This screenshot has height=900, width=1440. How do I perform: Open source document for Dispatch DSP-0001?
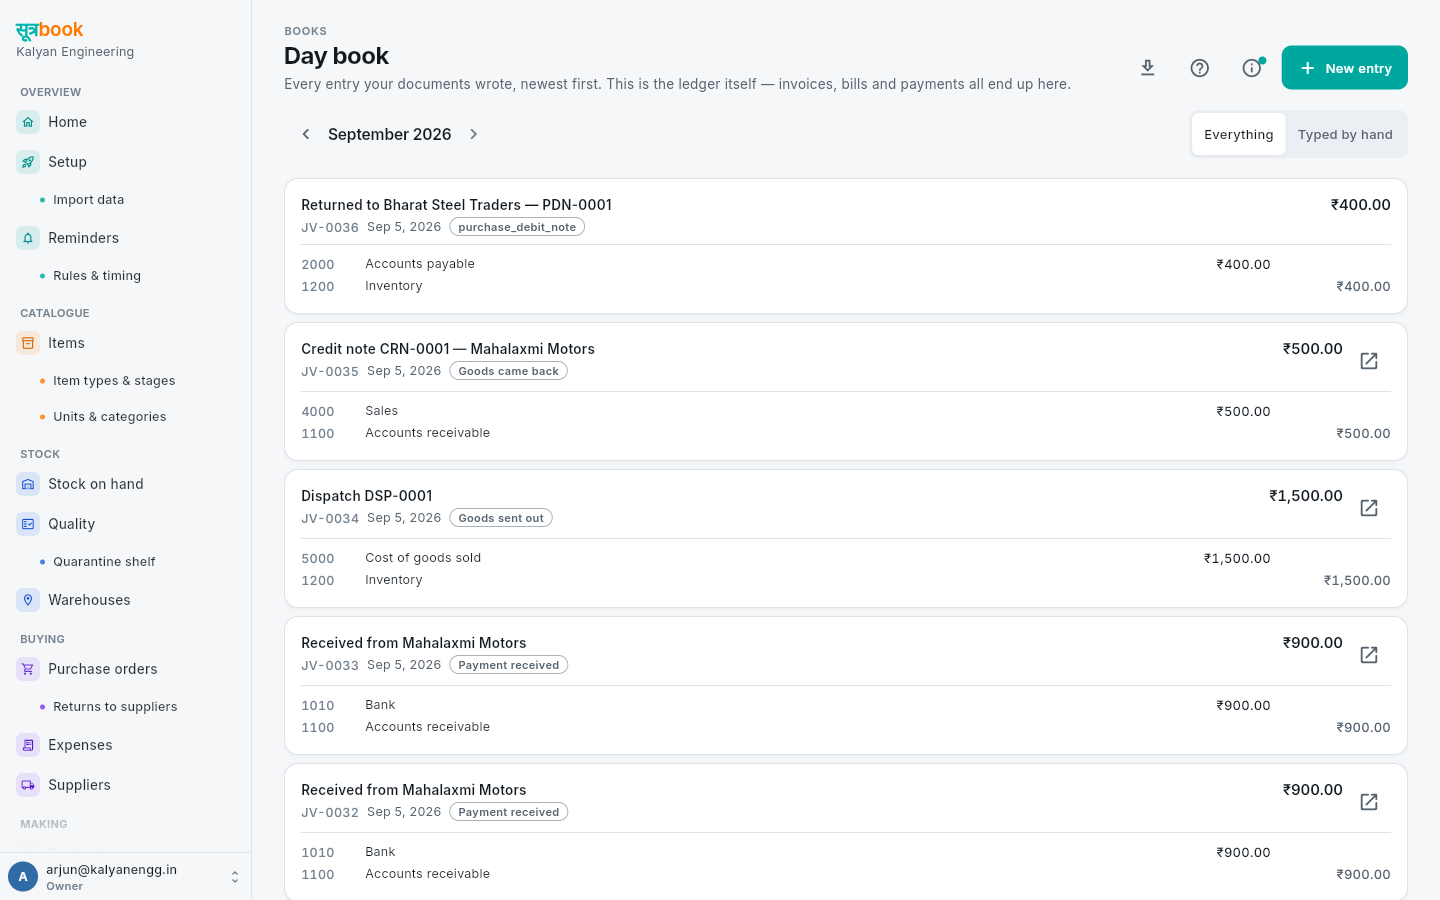tap(1369, 508)
